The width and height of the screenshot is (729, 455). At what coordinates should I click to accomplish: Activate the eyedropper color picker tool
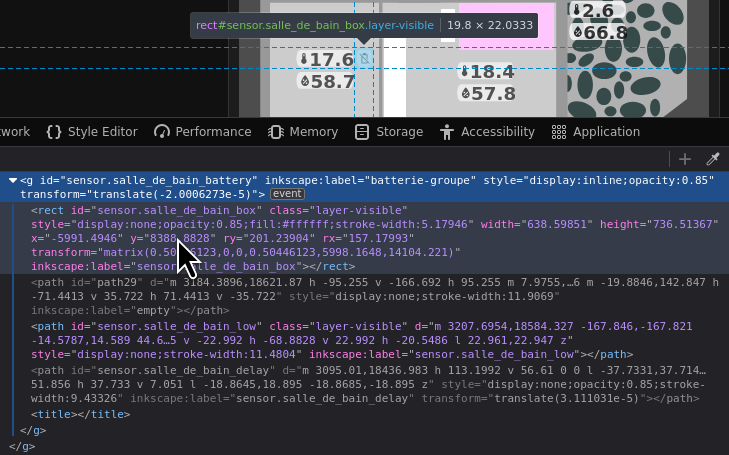point(713,159)
